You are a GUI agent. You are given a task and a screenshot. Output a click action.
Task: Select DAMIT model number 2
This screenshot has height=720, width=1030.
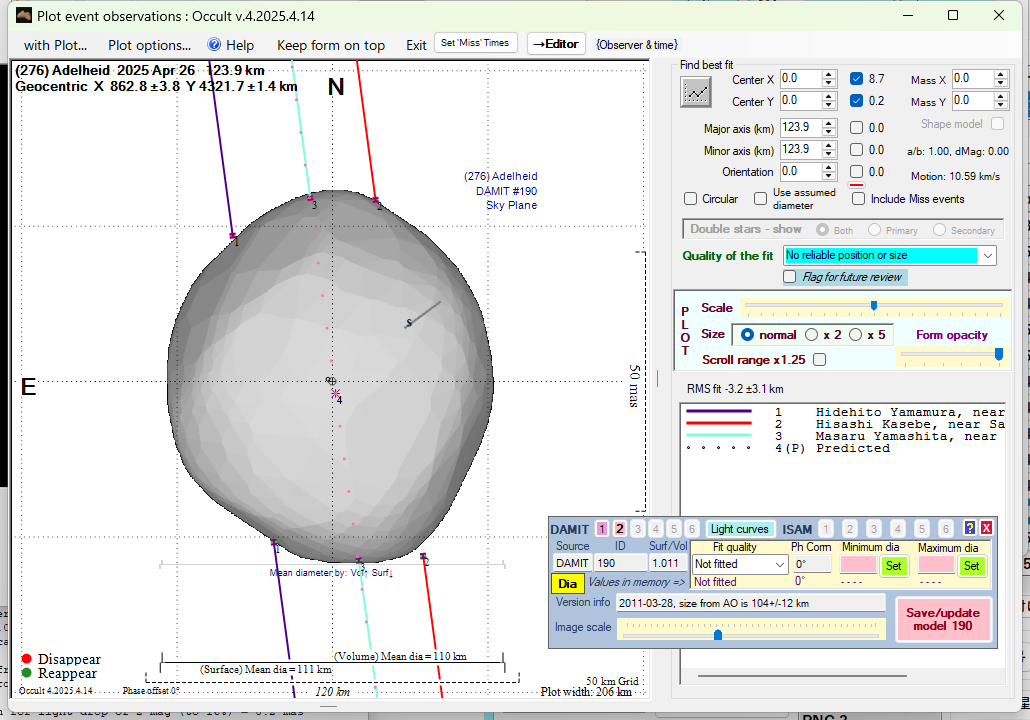620,529
